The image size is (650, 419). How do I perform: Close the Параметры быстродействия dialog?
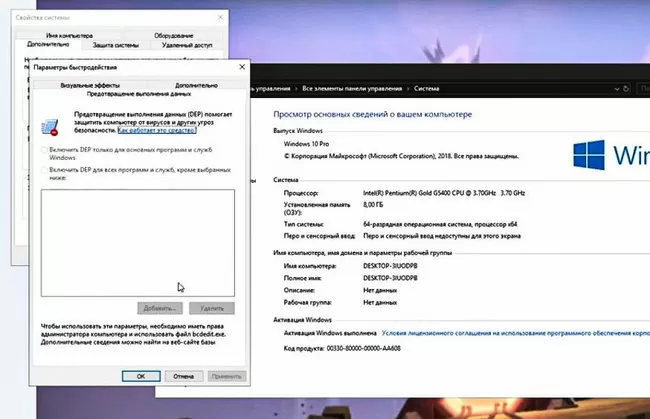pos(242,67)
